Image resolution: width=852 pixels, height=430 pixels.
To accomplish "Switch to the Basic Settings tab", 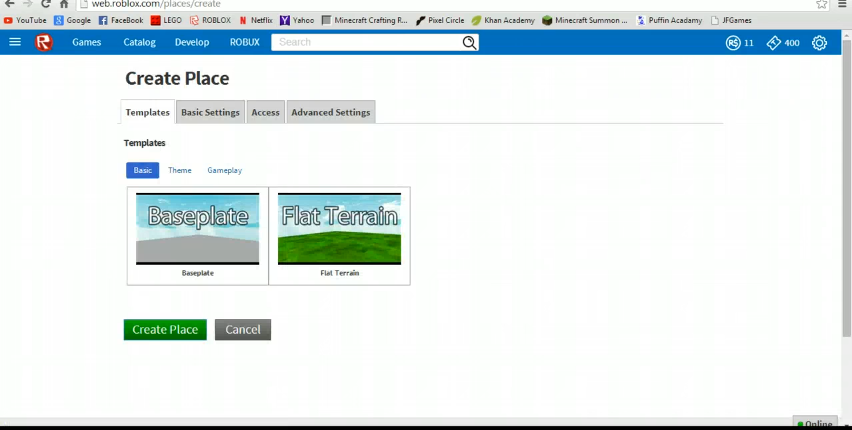I will 210,112.
